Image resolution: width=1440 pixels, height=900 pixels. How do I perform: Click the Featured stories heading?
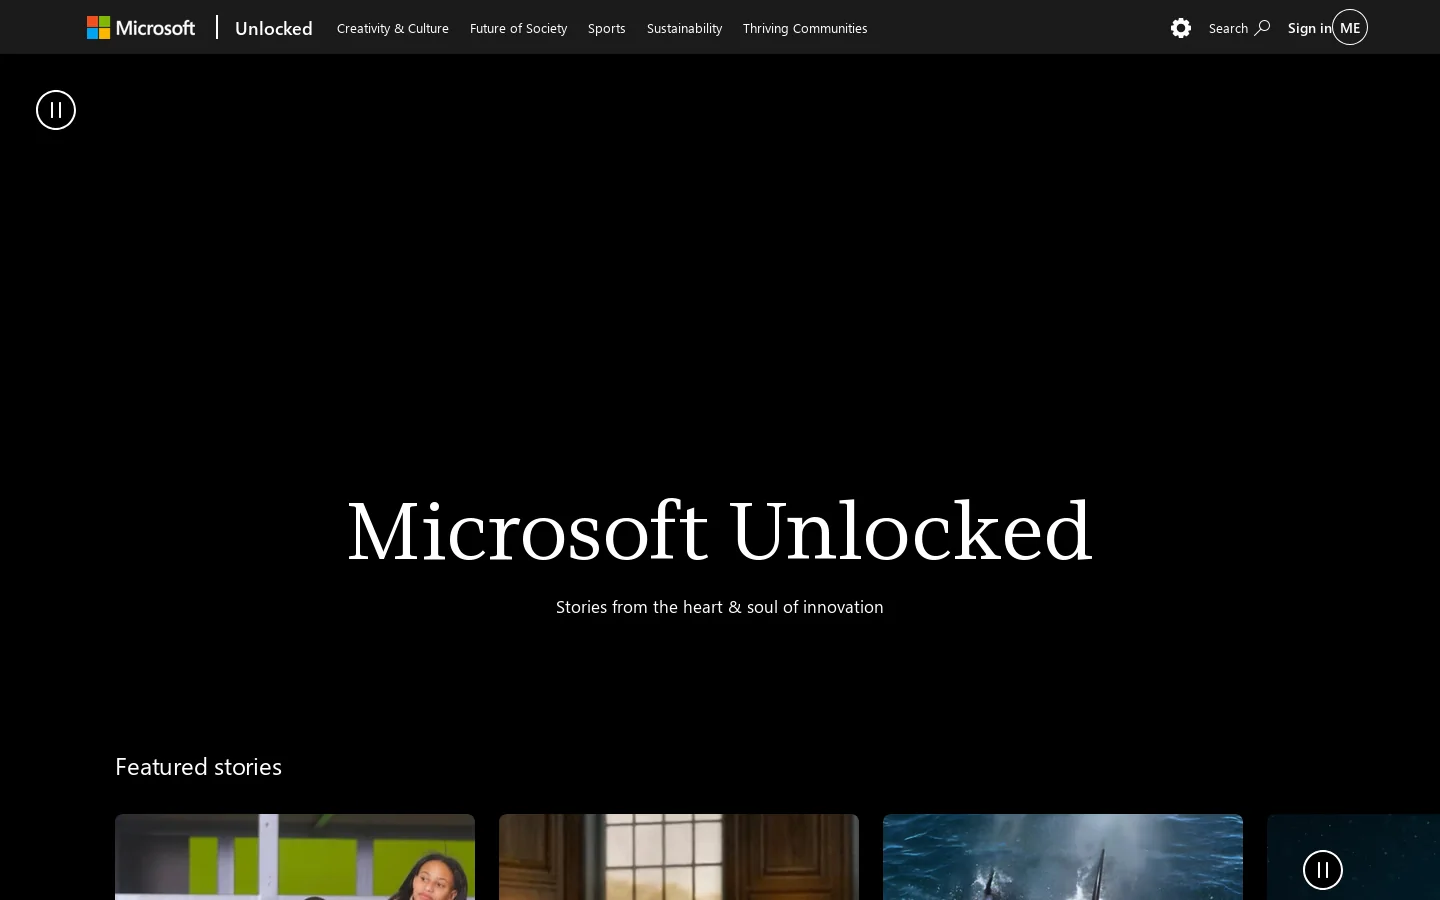click(x=198, y=767)
